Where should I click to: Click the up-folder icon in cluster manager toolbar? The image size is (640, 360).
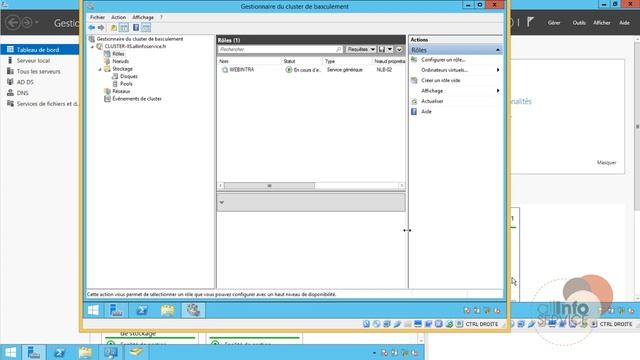[x=113, y=27]
